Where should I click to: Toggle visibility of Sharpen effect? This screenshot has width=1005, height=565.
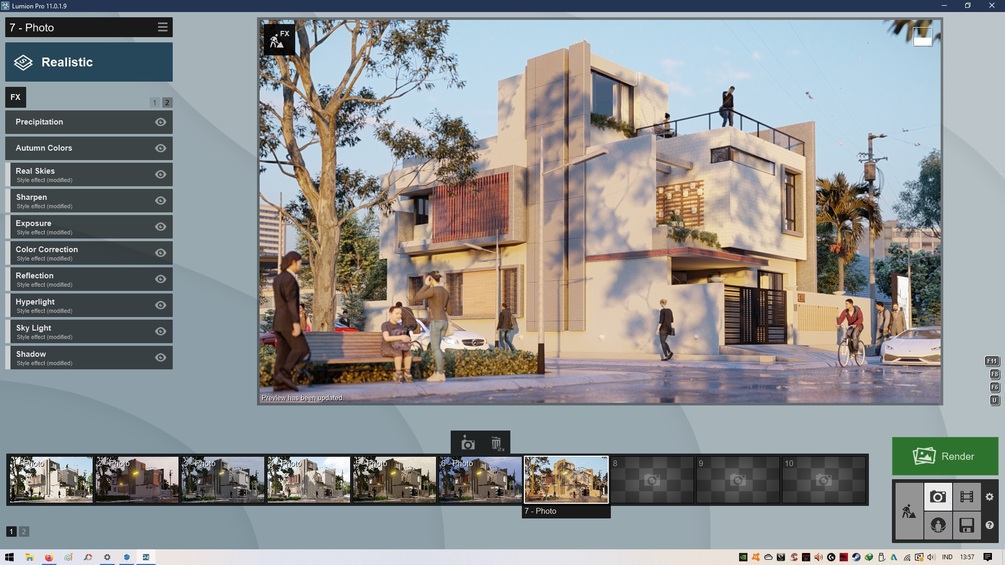[x=160, y=201]
